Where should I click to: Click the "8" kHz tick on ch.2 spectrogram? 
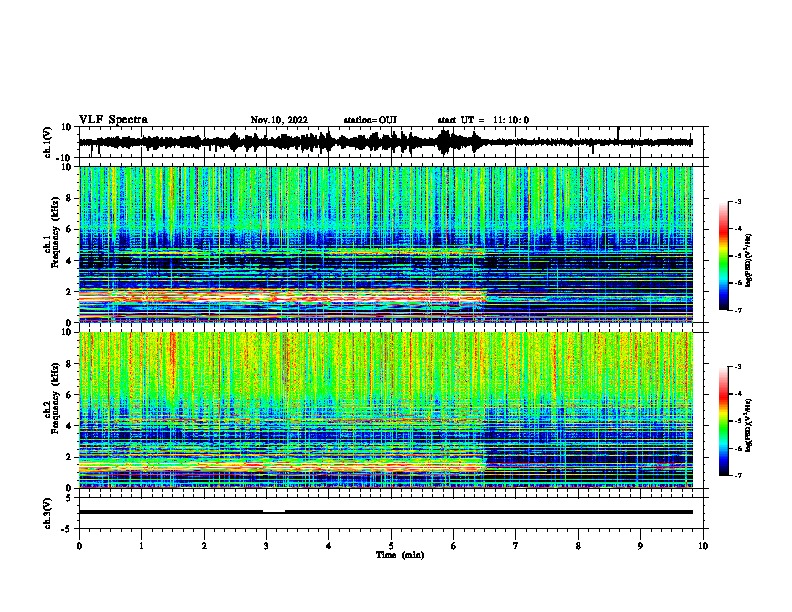[x=69, y=364]
